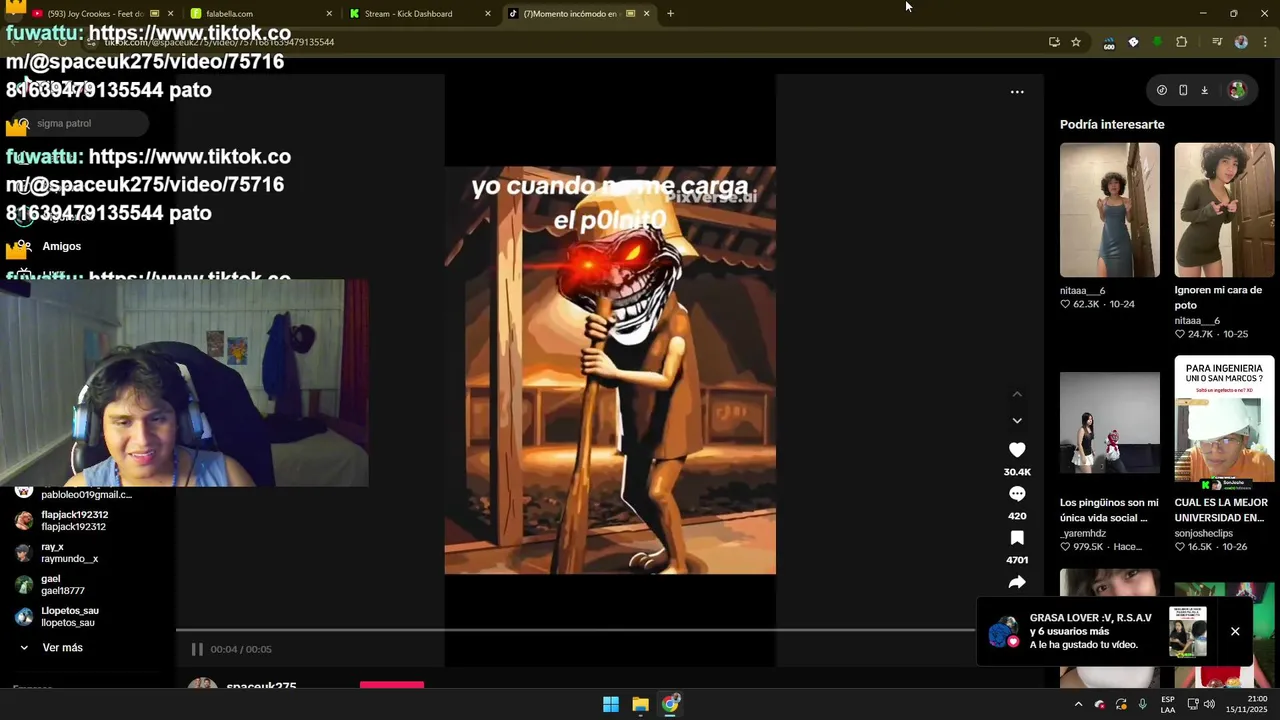
Task: Dismiss the GRASA LOVER notification popup
Action: (x=1235, y=631)
